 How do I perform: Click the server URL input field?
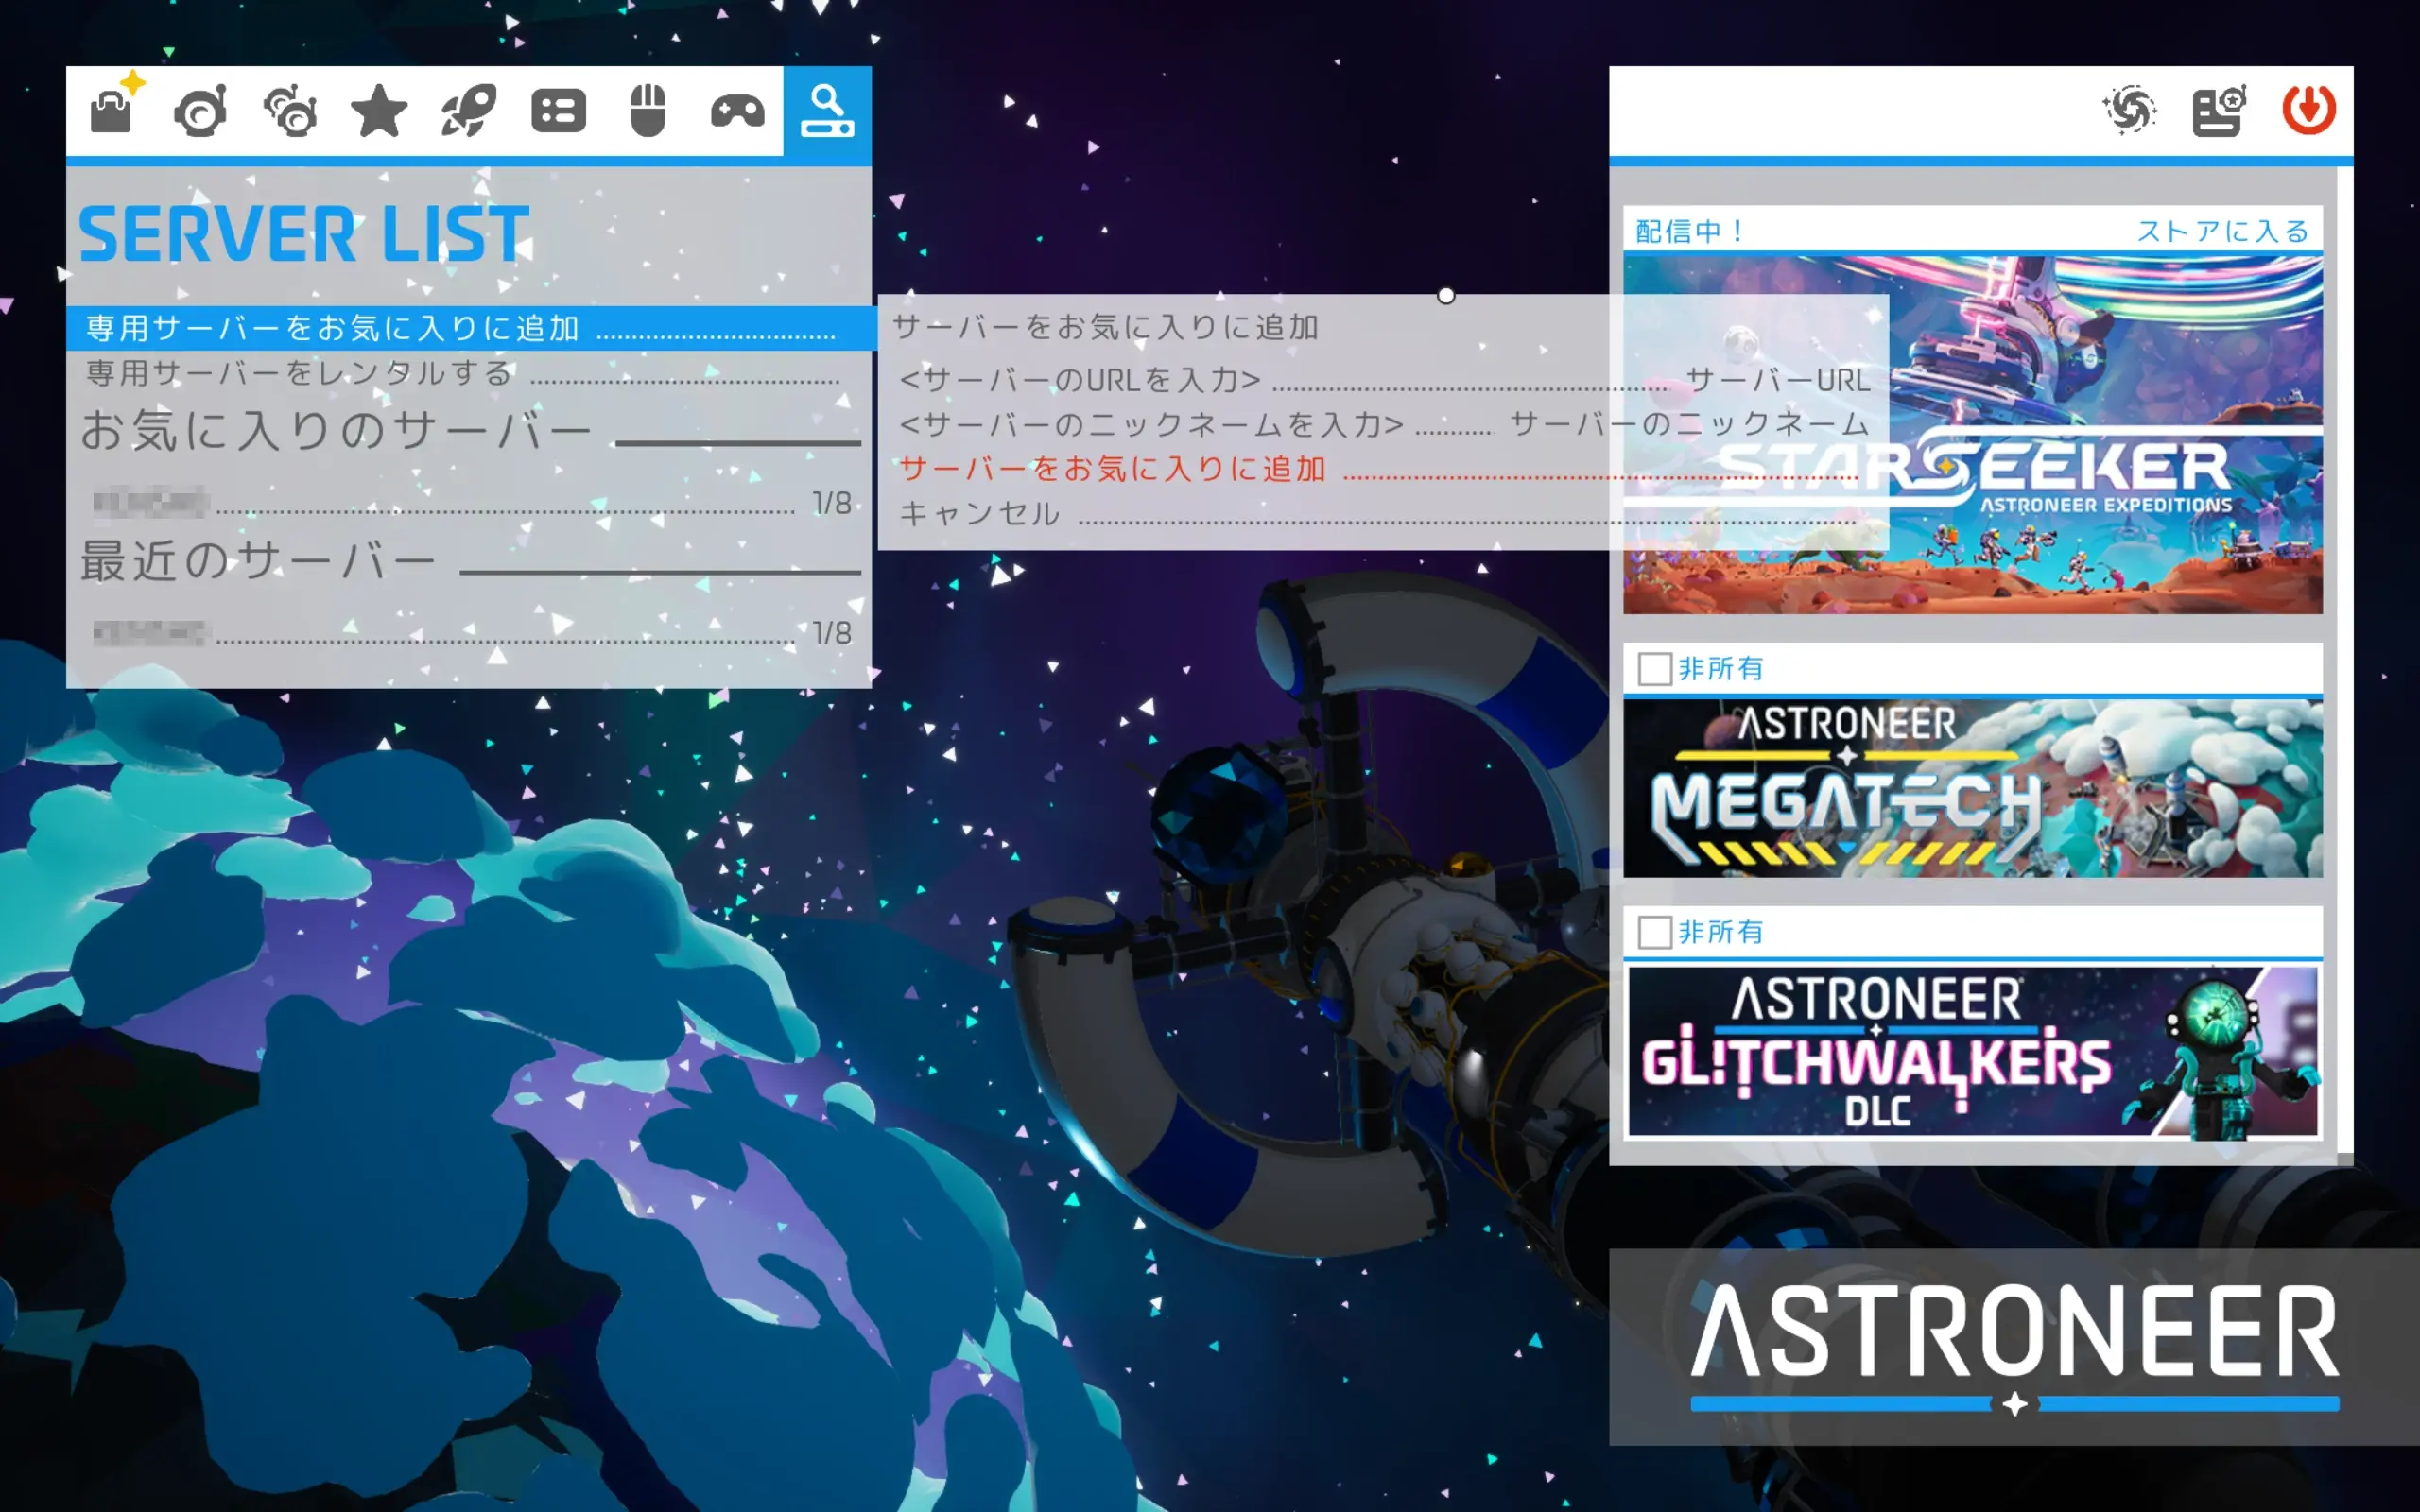click(1383, 380)
